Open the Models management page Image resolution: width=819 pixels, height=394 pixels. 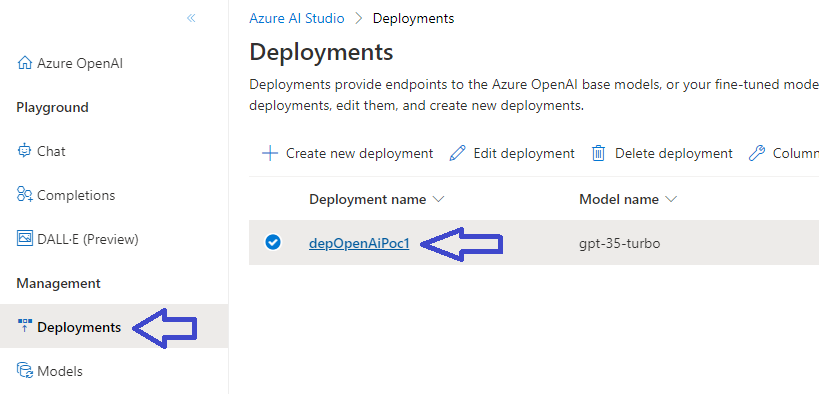pos(60,371)
